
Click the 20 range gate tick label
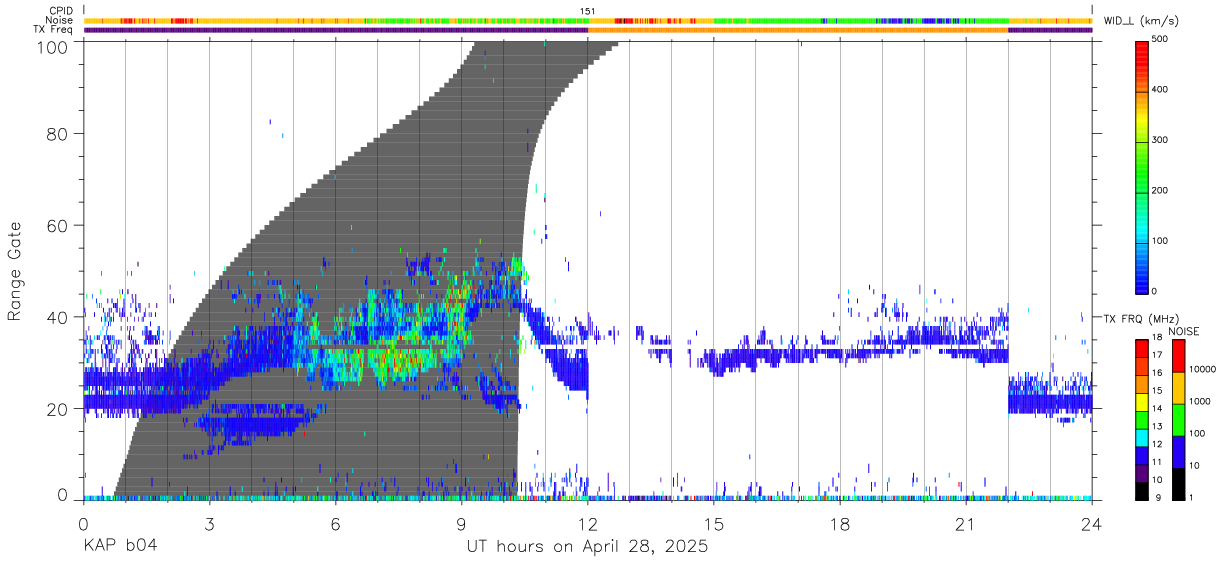tap(57, 409)
